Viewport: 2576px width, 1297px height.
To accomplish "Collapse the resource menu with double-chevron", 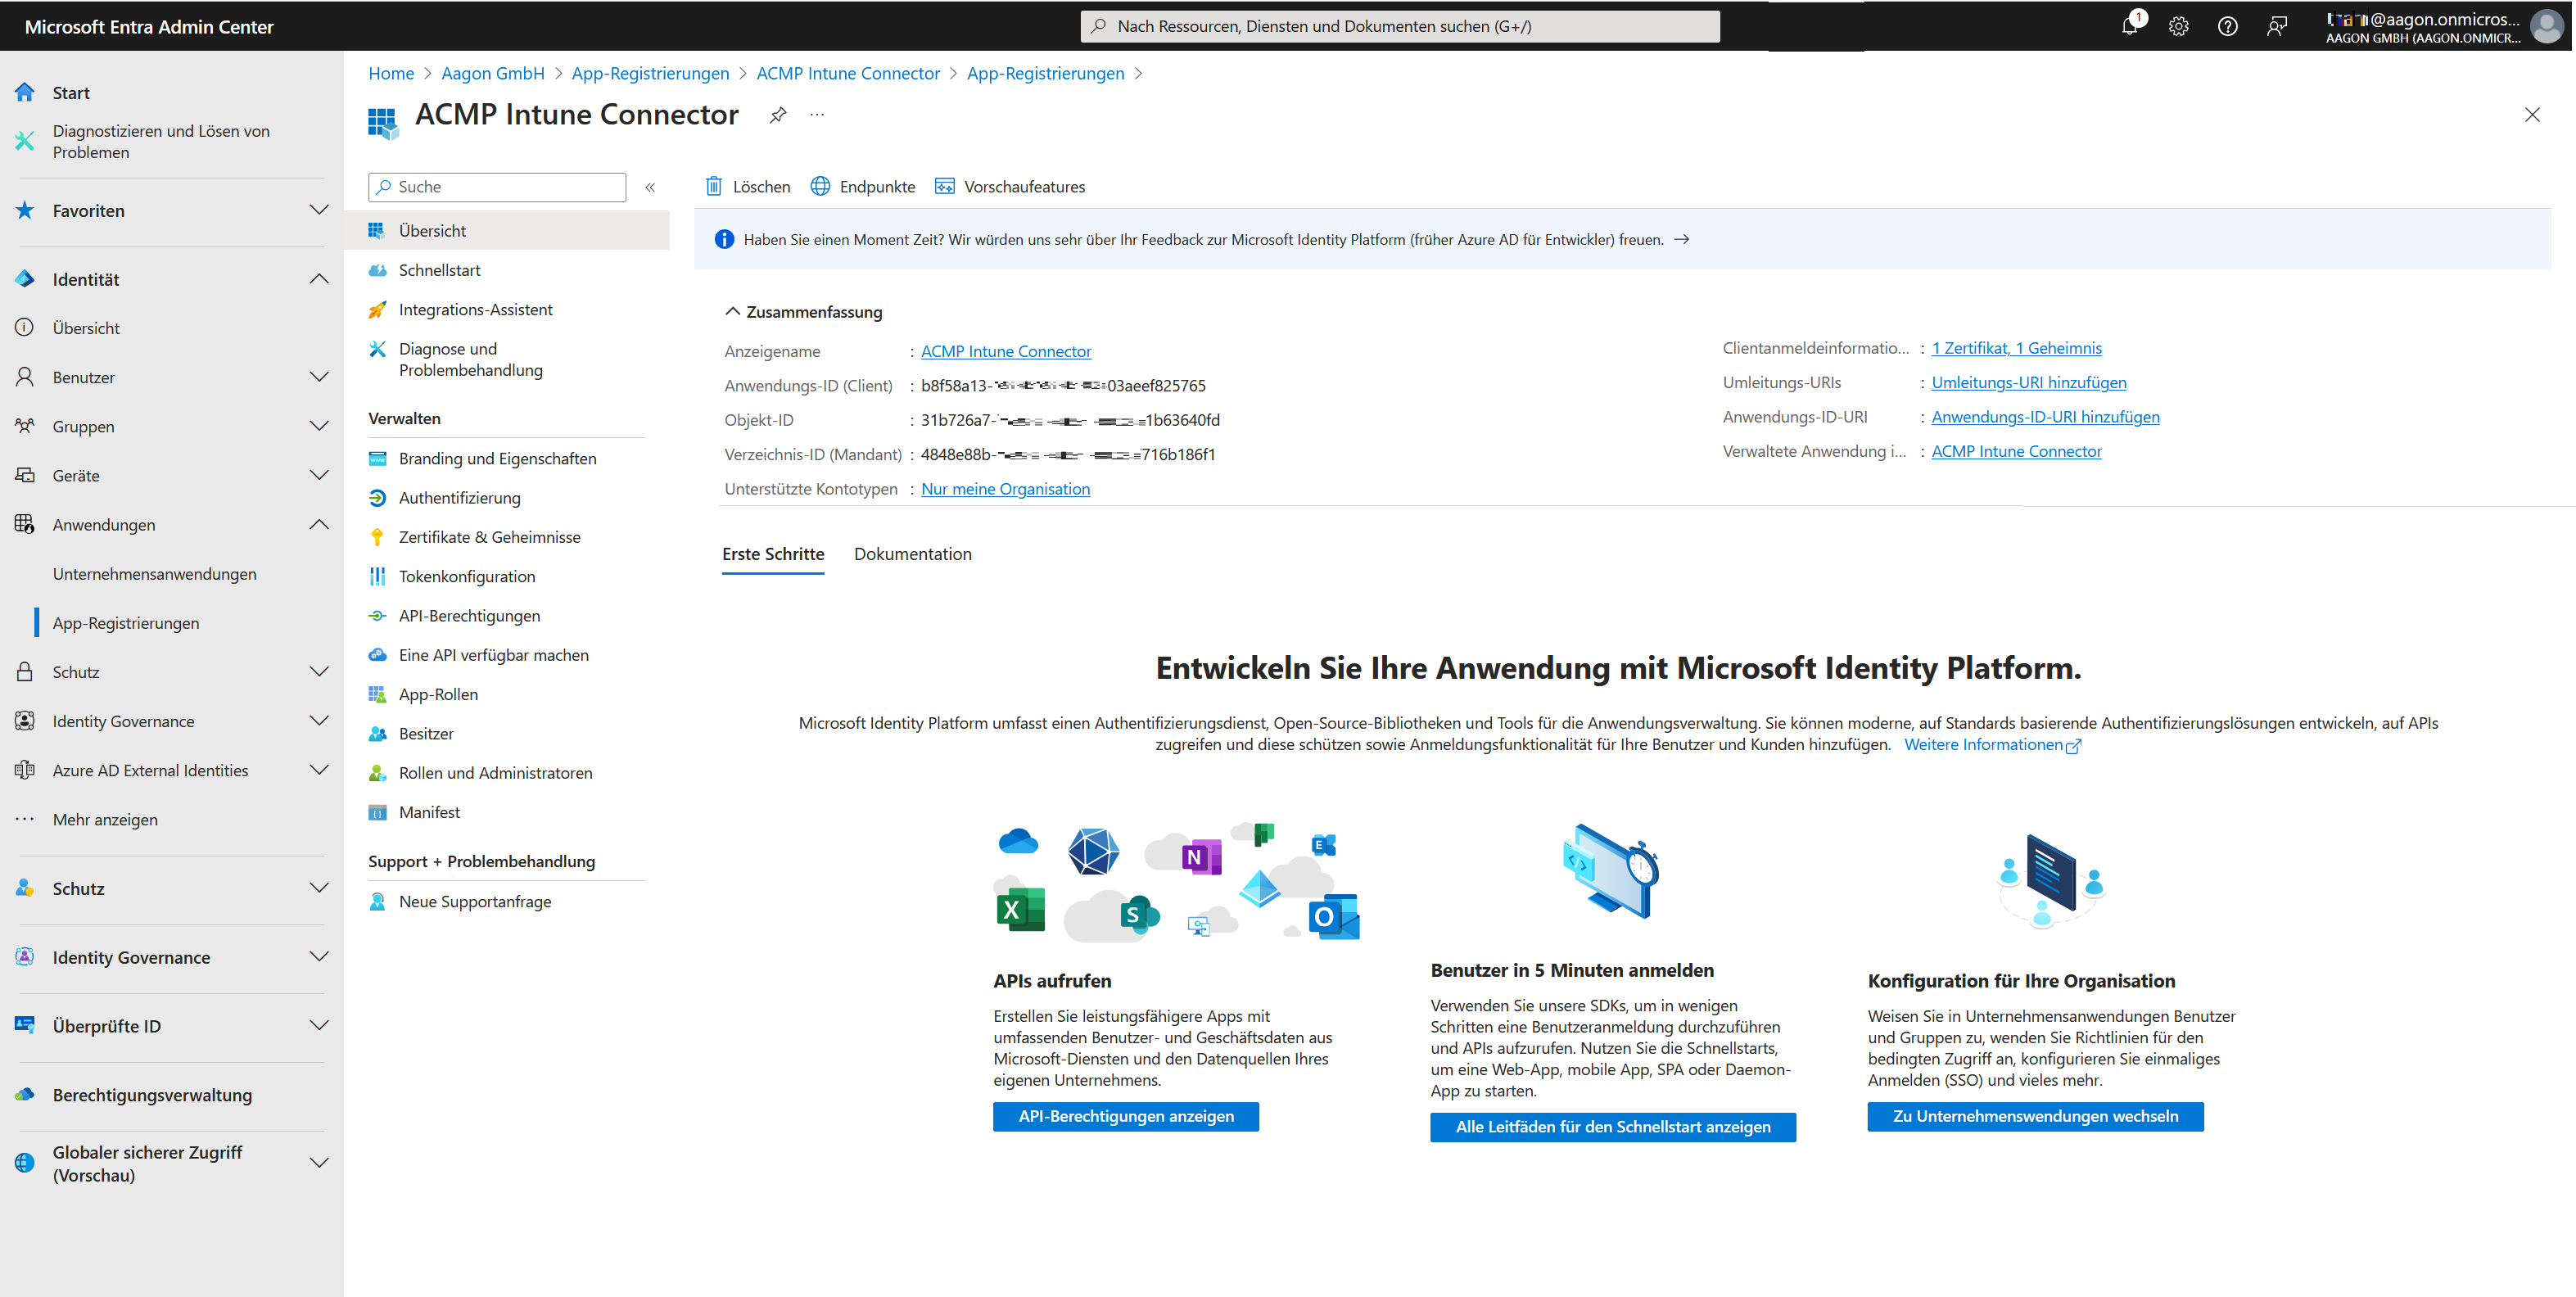I will (x=650, y=187).
